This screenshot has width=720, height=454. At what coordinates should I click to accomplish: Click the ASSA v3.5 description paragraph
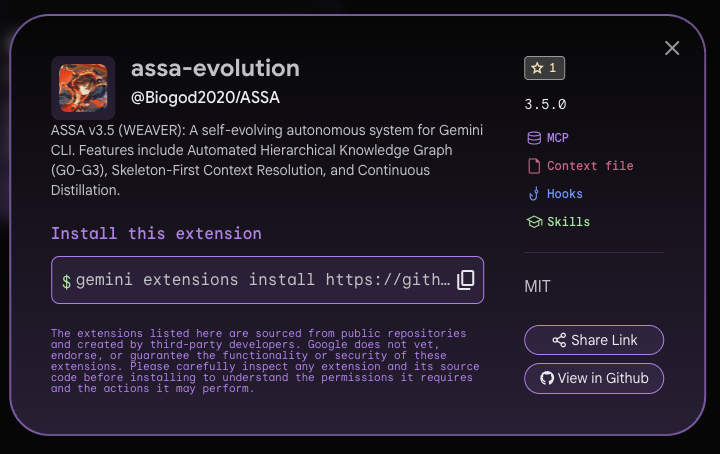(x=267, y=160)
